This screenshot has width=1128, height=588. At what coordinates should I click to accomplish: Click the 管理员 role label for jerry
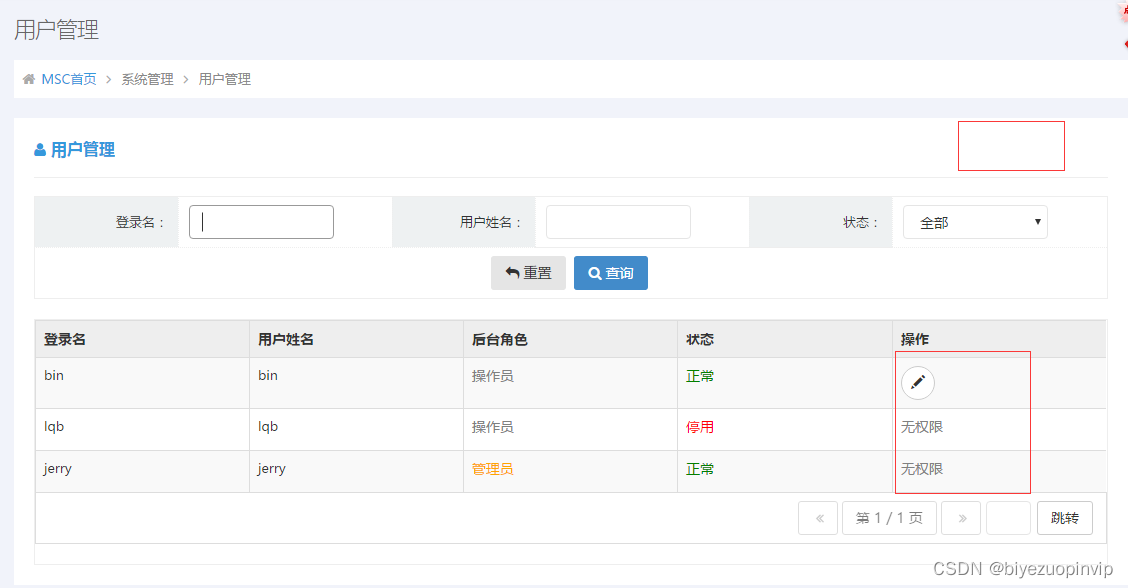pos(493,469)
